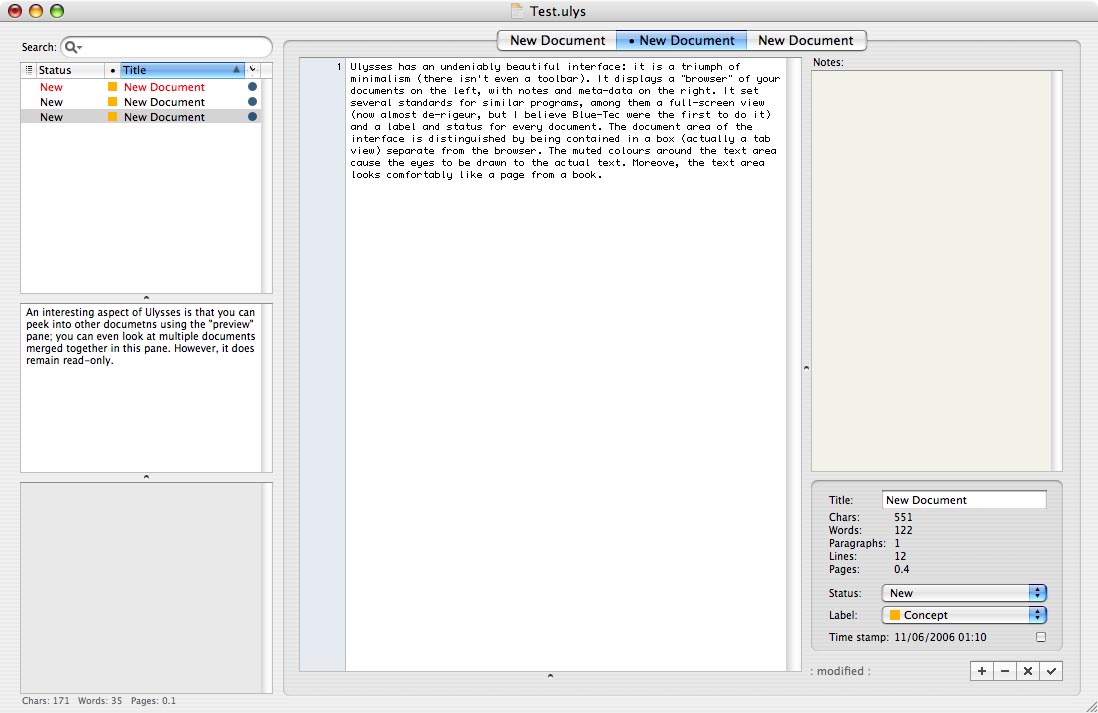Click blue dot of first New Document row
The height and width of the screenshot is (713, 1098).
pos(253,87)
